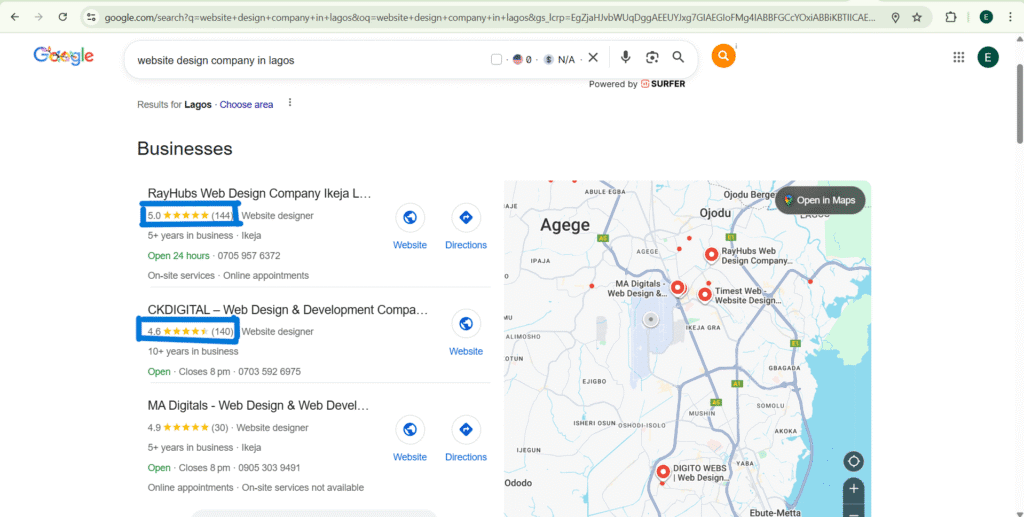The width and height of the screenshot is (1024, 517).
Task: Submit search with the magnifier icon
Action: tap(679, 57)
